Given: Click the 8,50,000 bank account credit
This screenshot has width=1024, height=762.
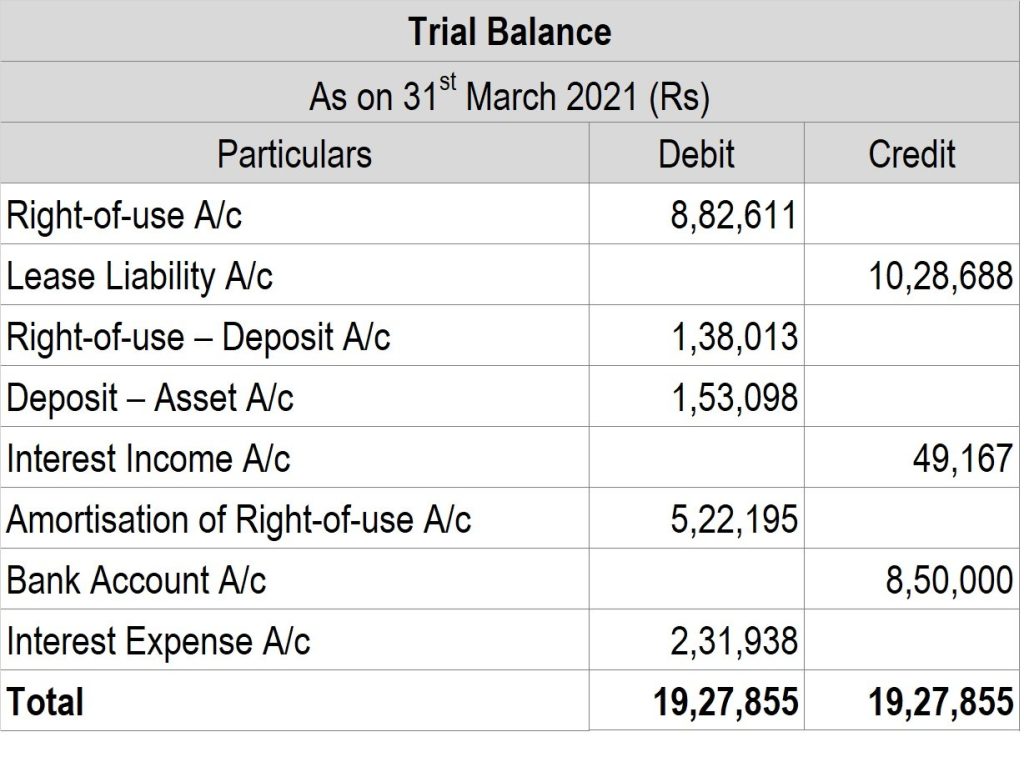Looking at the screenshot, I should [948, 581].
